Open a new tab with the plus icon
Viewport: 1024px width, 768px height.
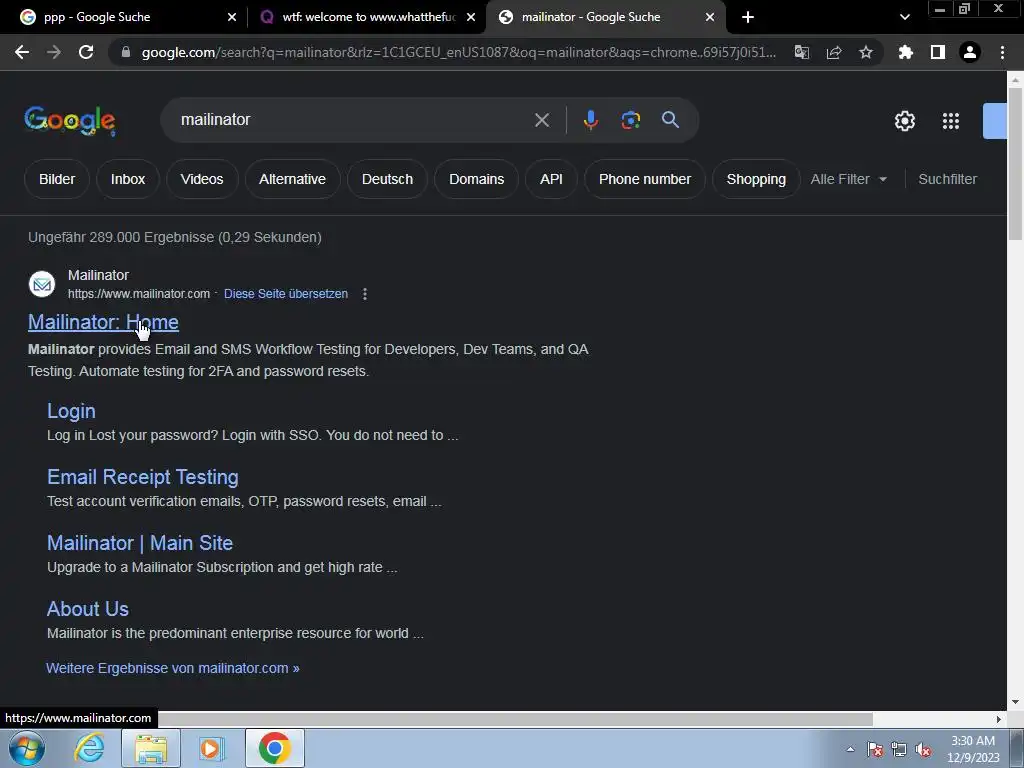point(748,17)
